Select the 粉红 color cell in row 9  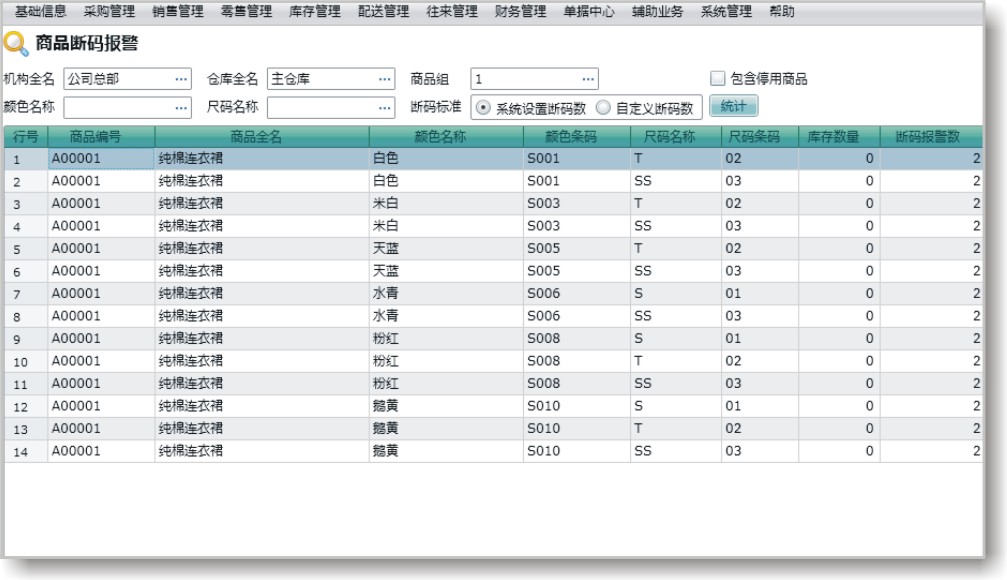click(x=446, y=338)
